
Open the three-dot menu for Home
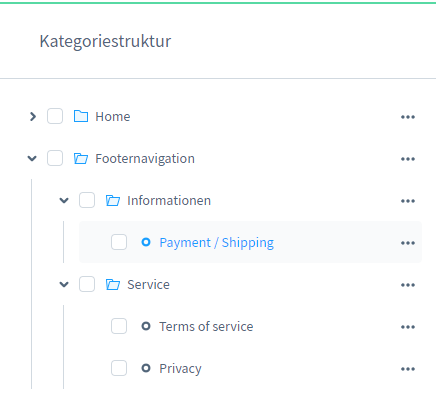tap(408, 117)
